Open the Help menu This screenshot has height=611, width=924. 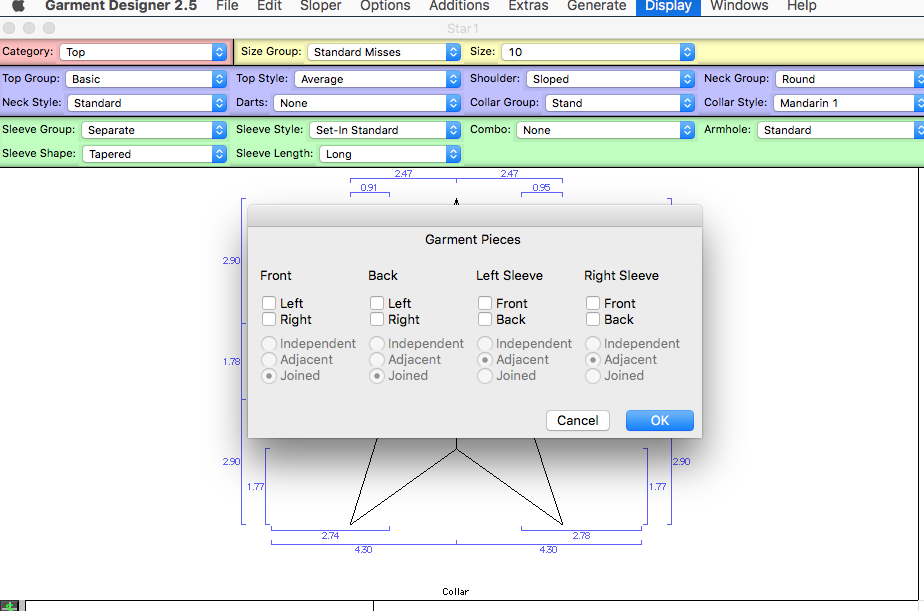point(801,6)
